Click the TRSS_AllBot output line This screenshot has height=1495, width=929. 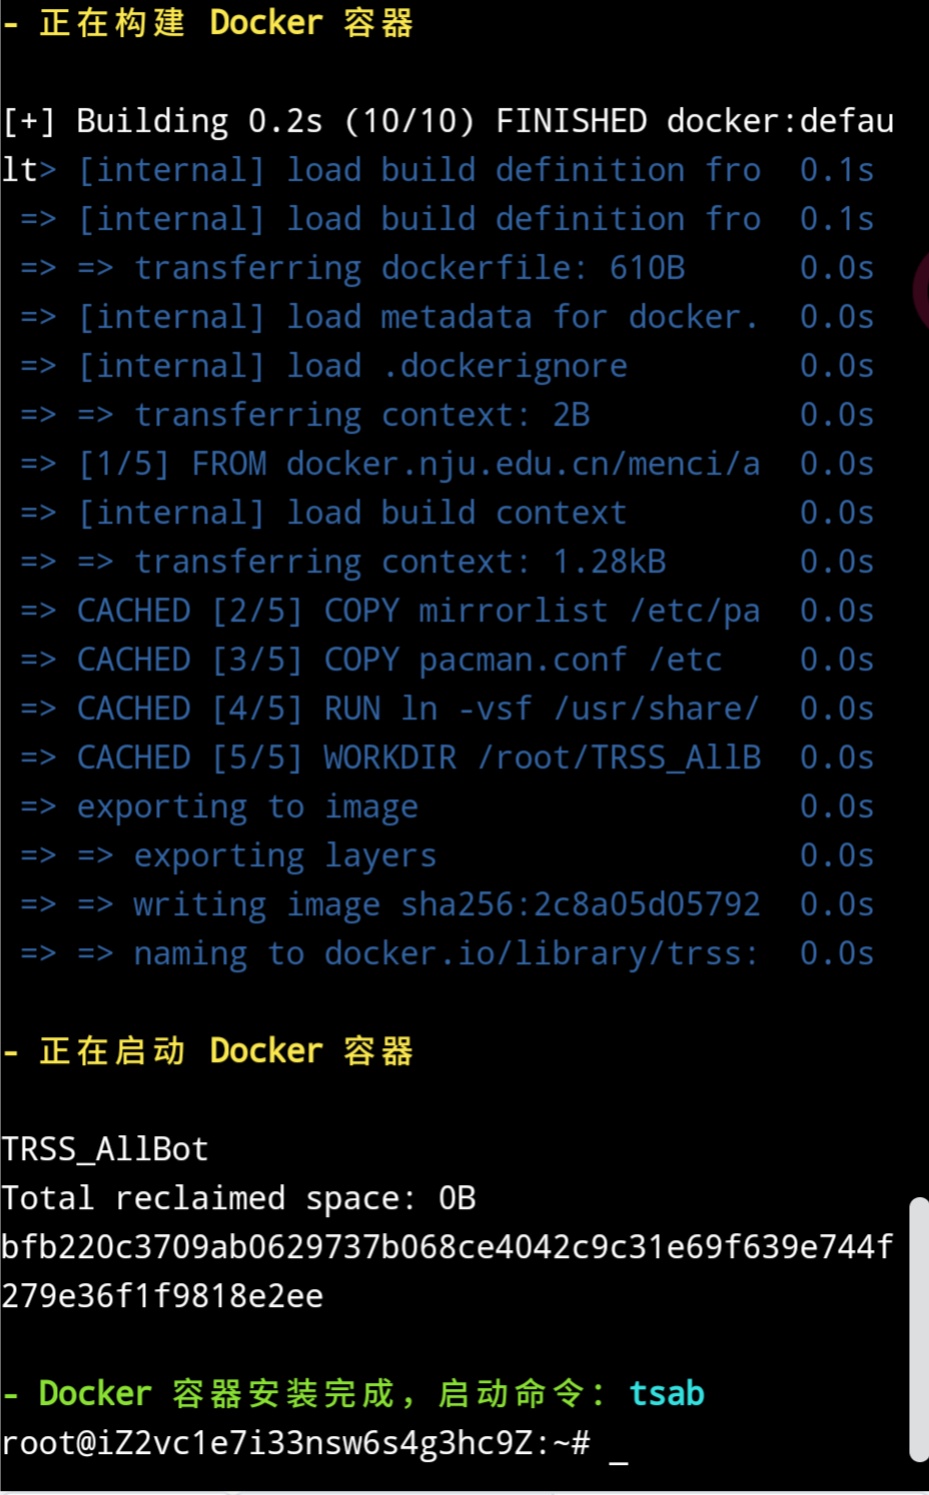(x=105, y=1149)
